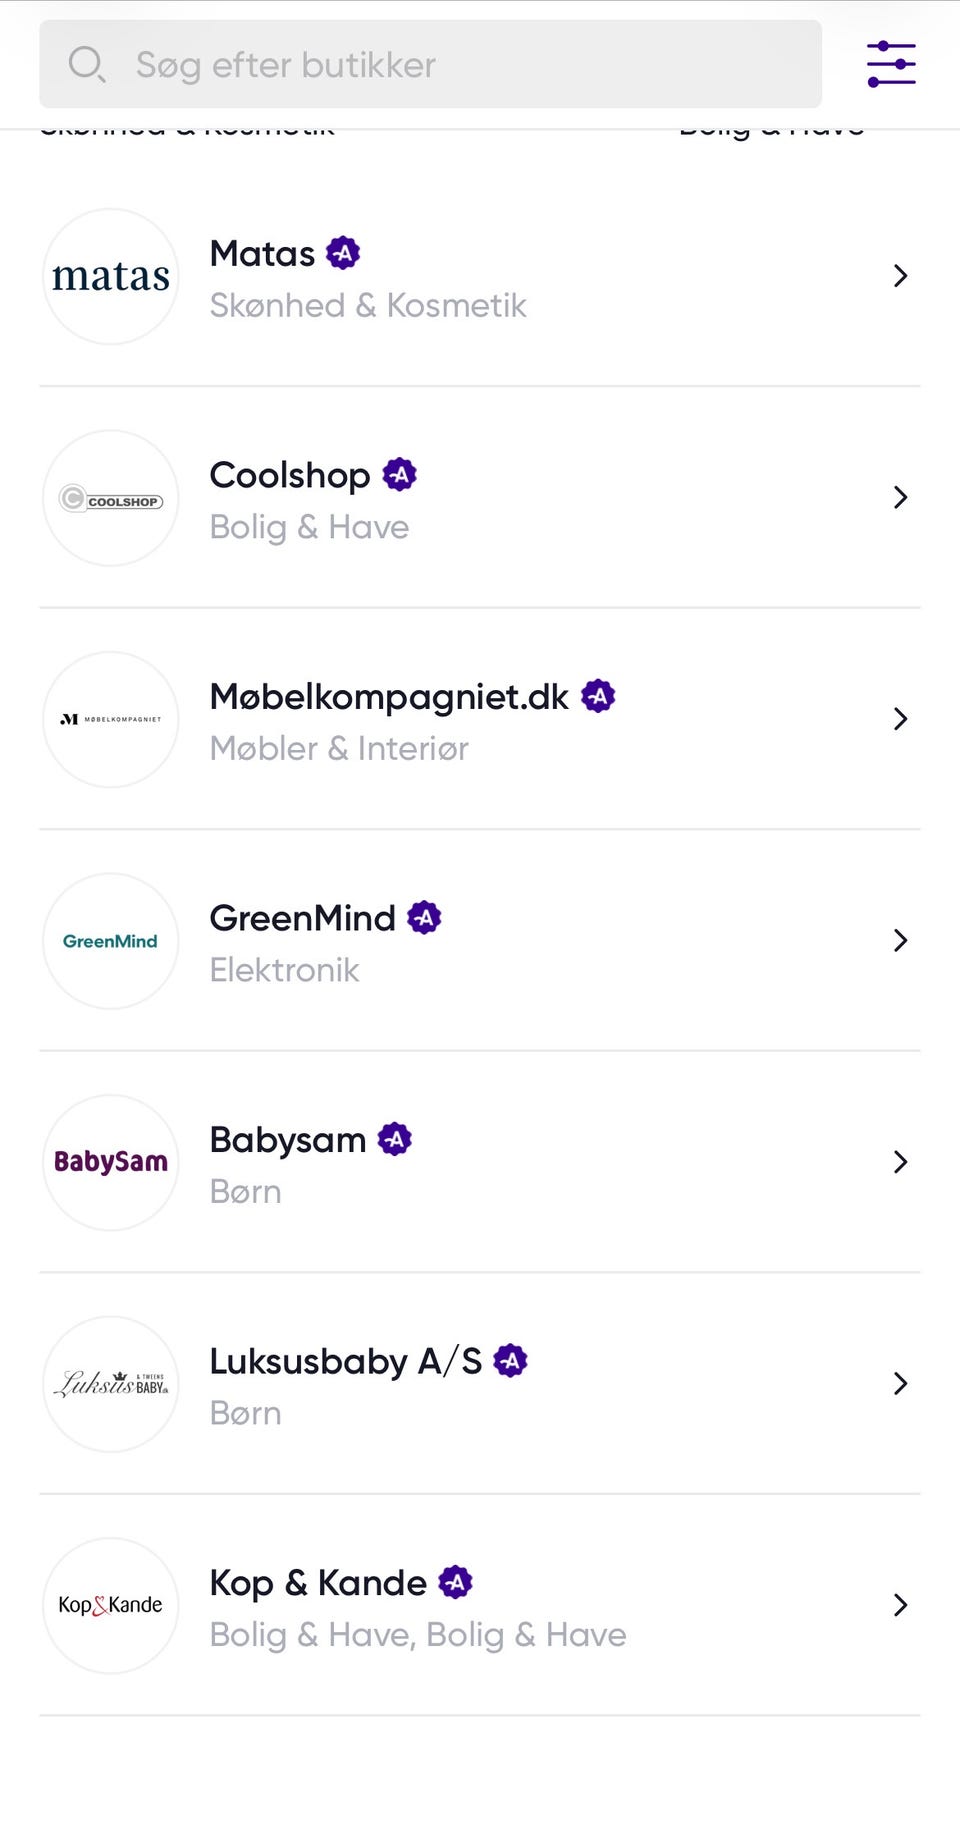Expand Coolshop store chevron arrow

pyautogui.click(x=900, y=498)
